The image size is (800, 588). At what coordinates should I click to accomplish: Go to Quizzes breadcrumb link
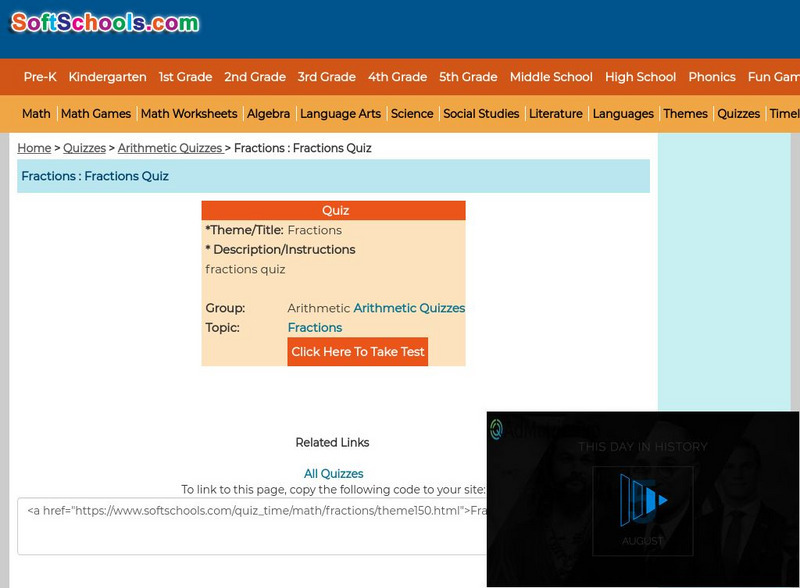(84, 148)
